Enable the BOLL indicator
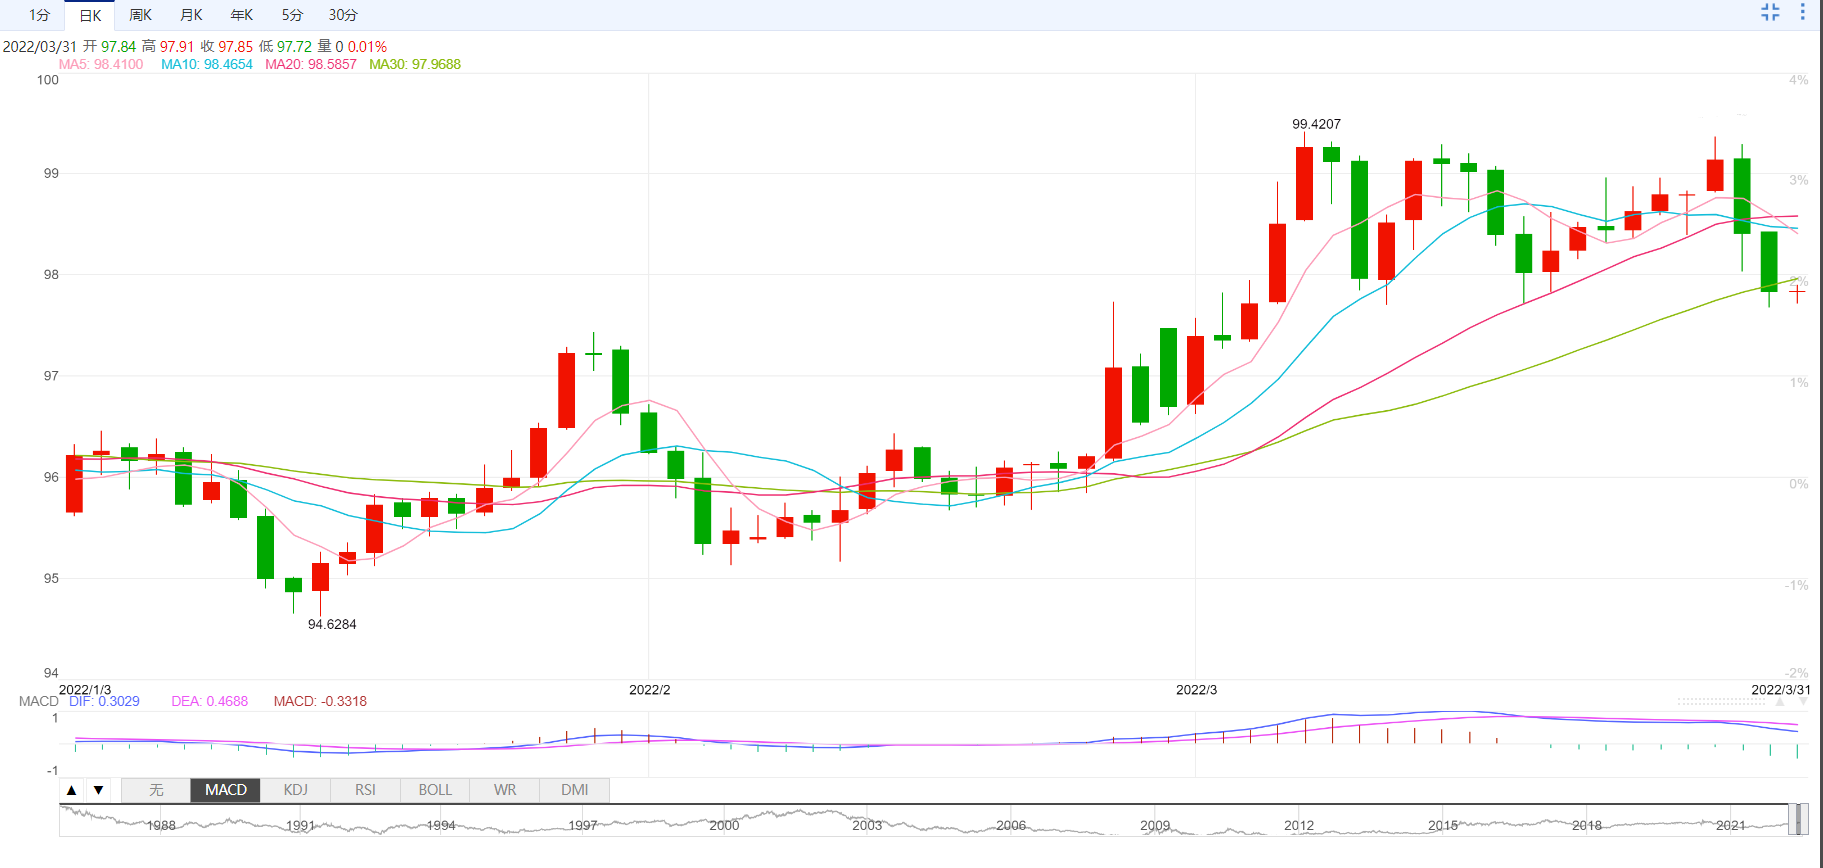Viewport: 1823px width, 868px height. [x=435, y=790]
